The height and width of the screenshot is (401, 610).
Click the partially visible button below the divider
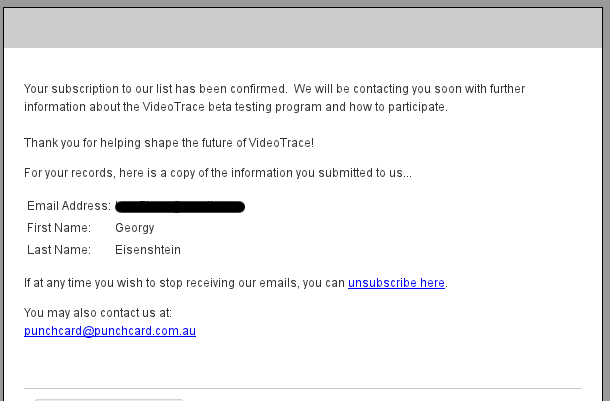(x=109, y=399)
